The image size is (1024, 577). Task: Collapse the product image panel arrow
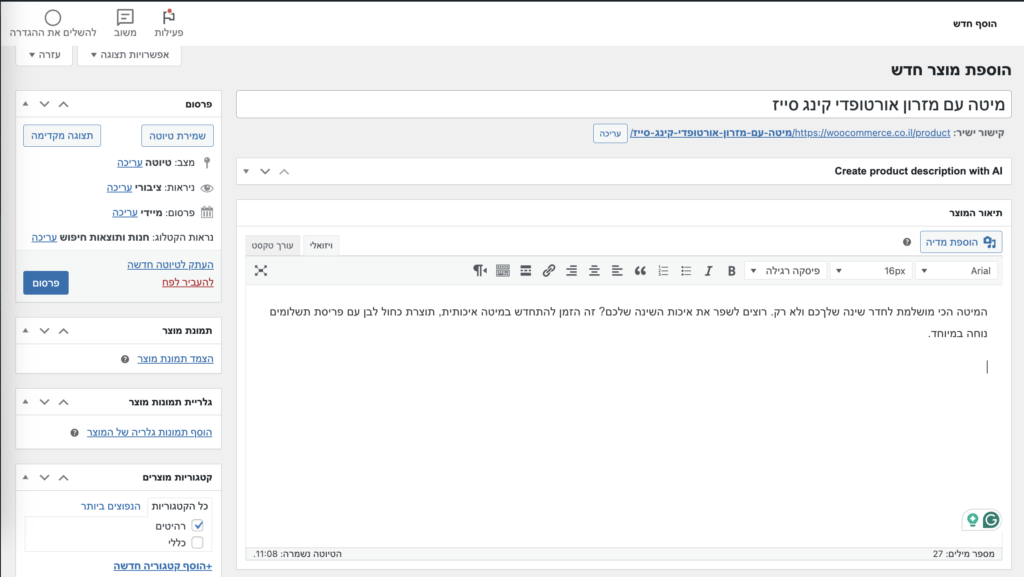coord(25,330)
